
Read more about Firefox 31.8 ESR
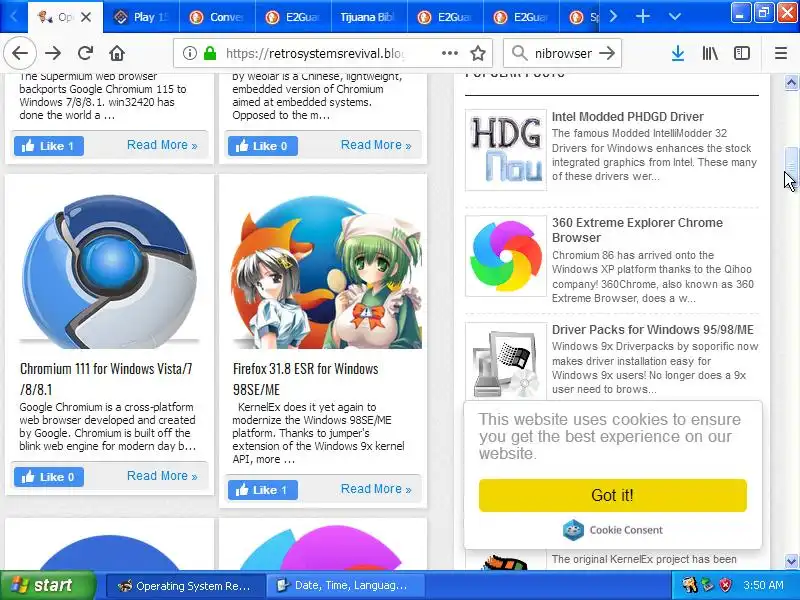(376, 489)
